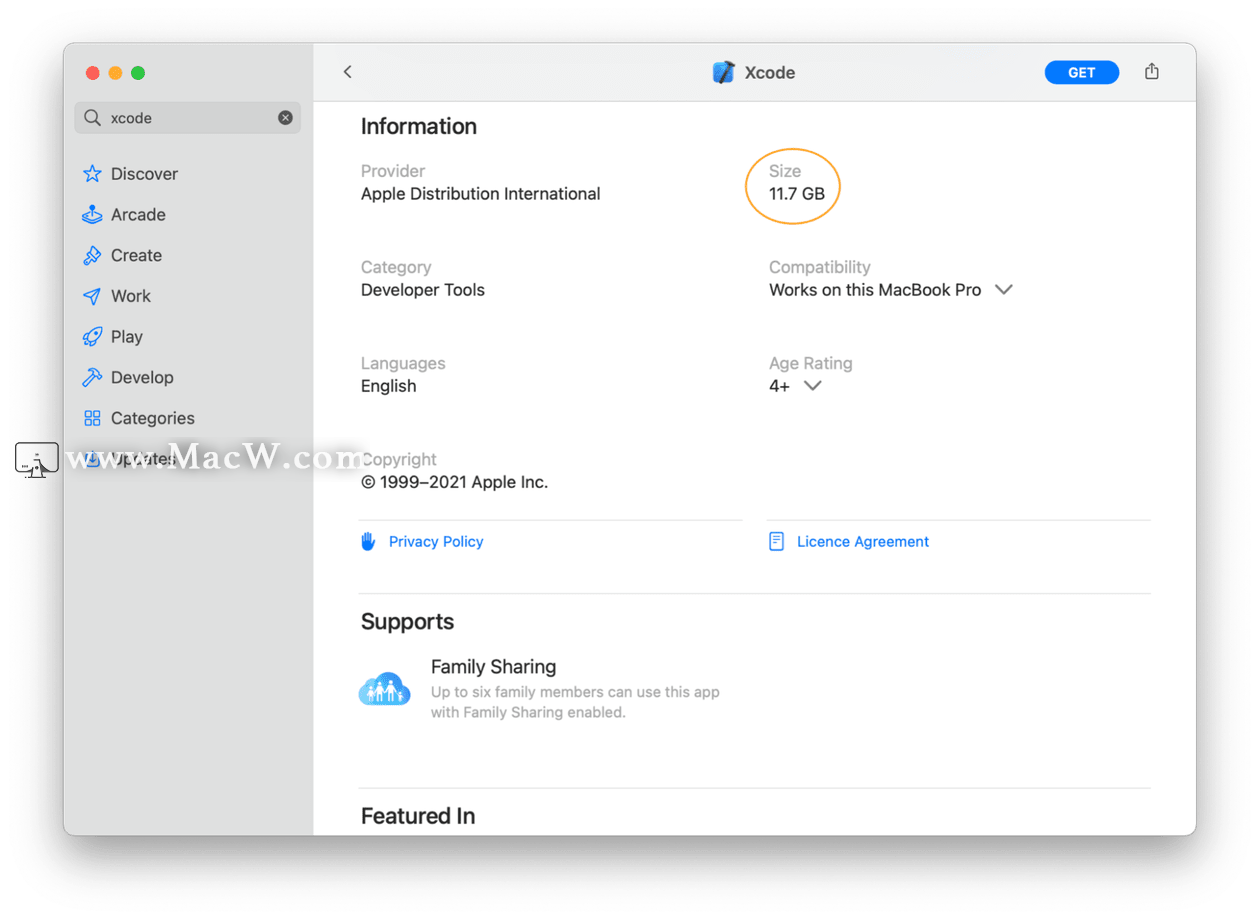Clear the xcode search text

pyautogui.click(x=285, y=118)
